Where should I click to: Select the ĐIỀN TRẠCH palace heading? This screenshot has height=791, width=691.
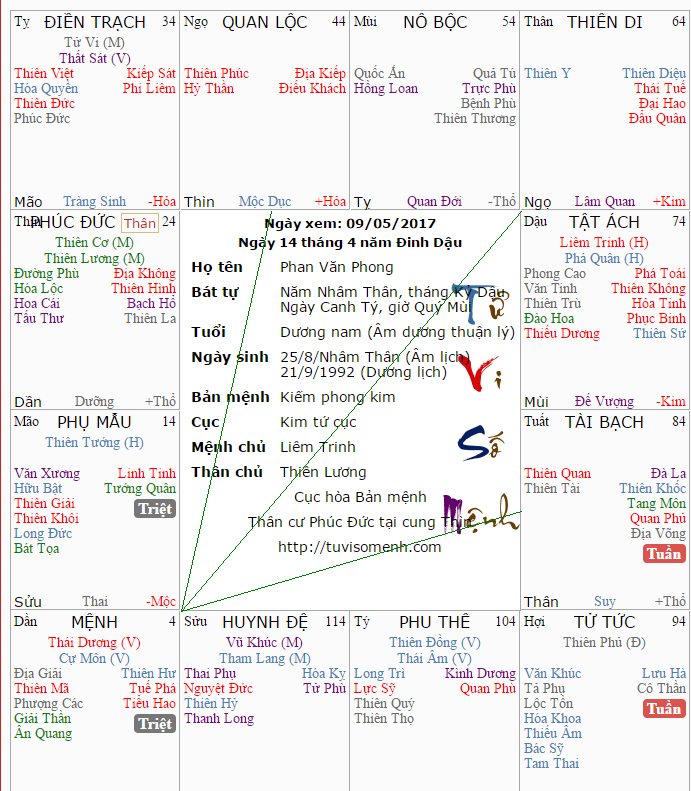[x=95, y=22]
